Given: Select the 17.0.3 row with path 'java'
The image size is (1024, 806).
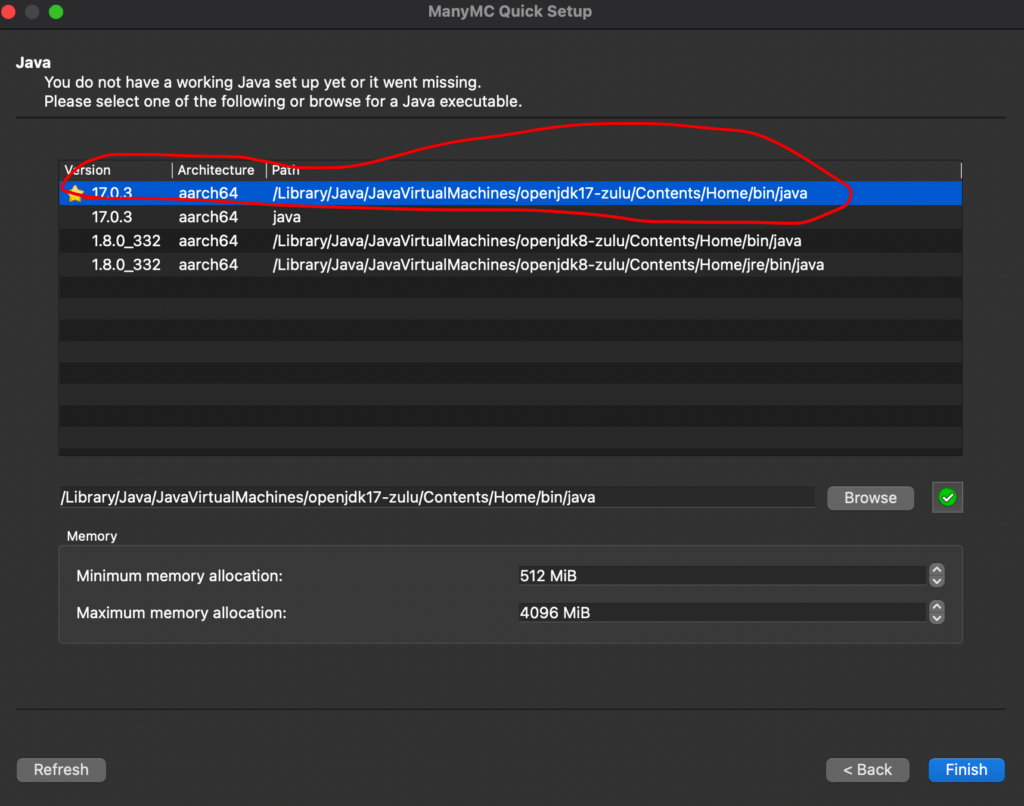Looking at the screenshot, I should point(511,217).
